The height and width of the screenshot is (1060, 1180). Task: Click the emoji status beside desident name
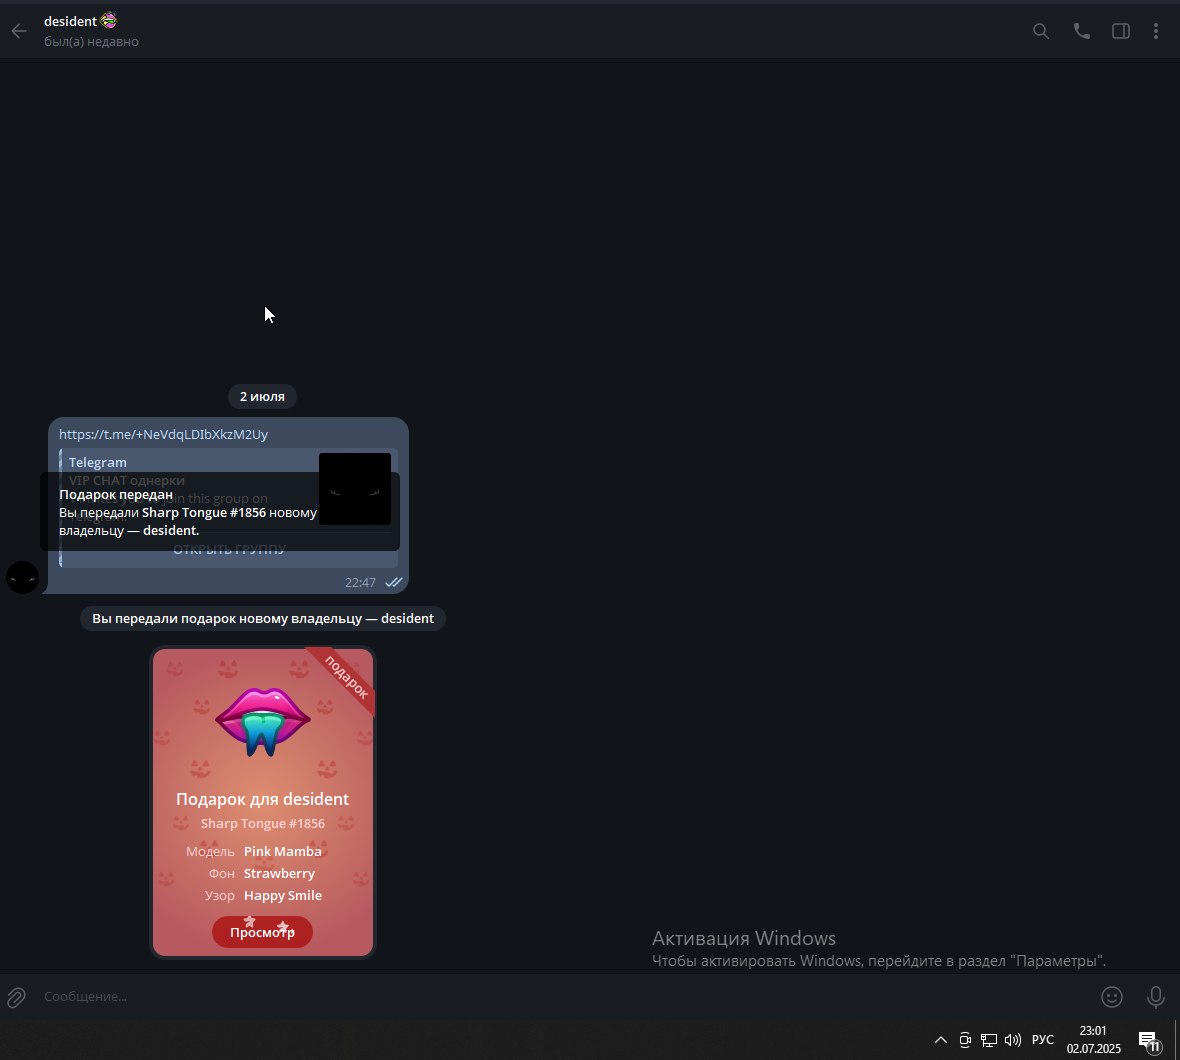pos(108,20)
